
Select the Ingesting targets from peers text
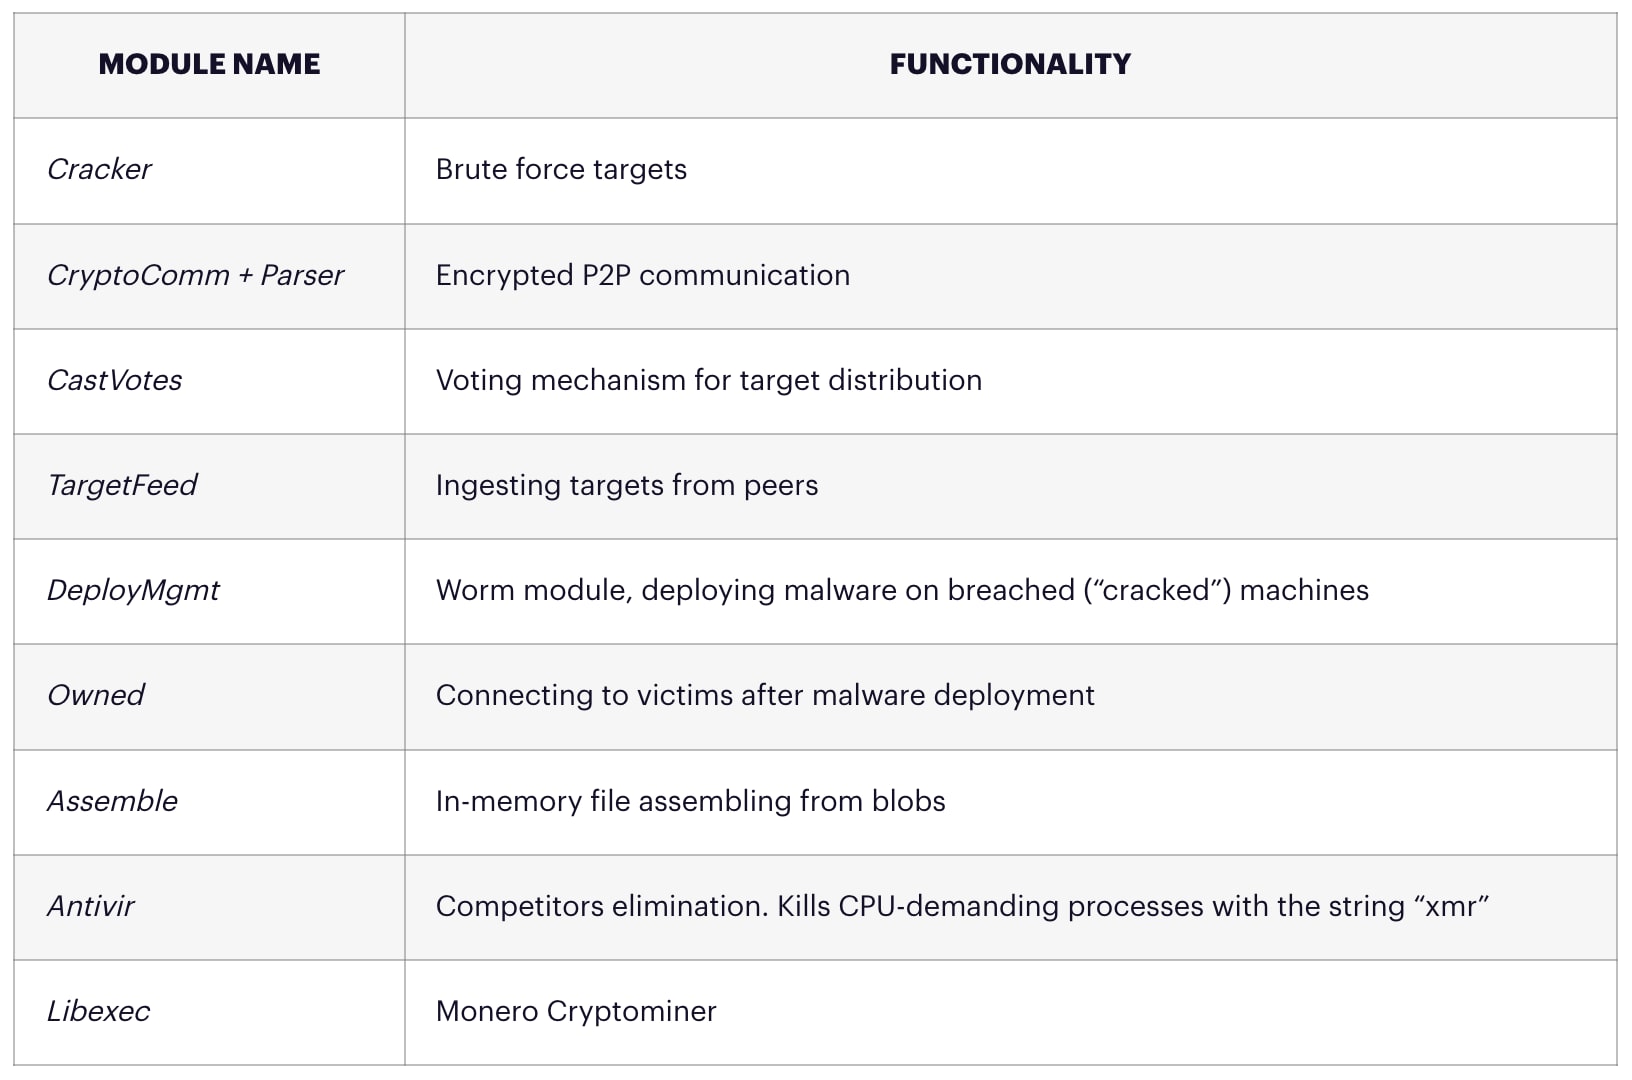coord(627,485)
